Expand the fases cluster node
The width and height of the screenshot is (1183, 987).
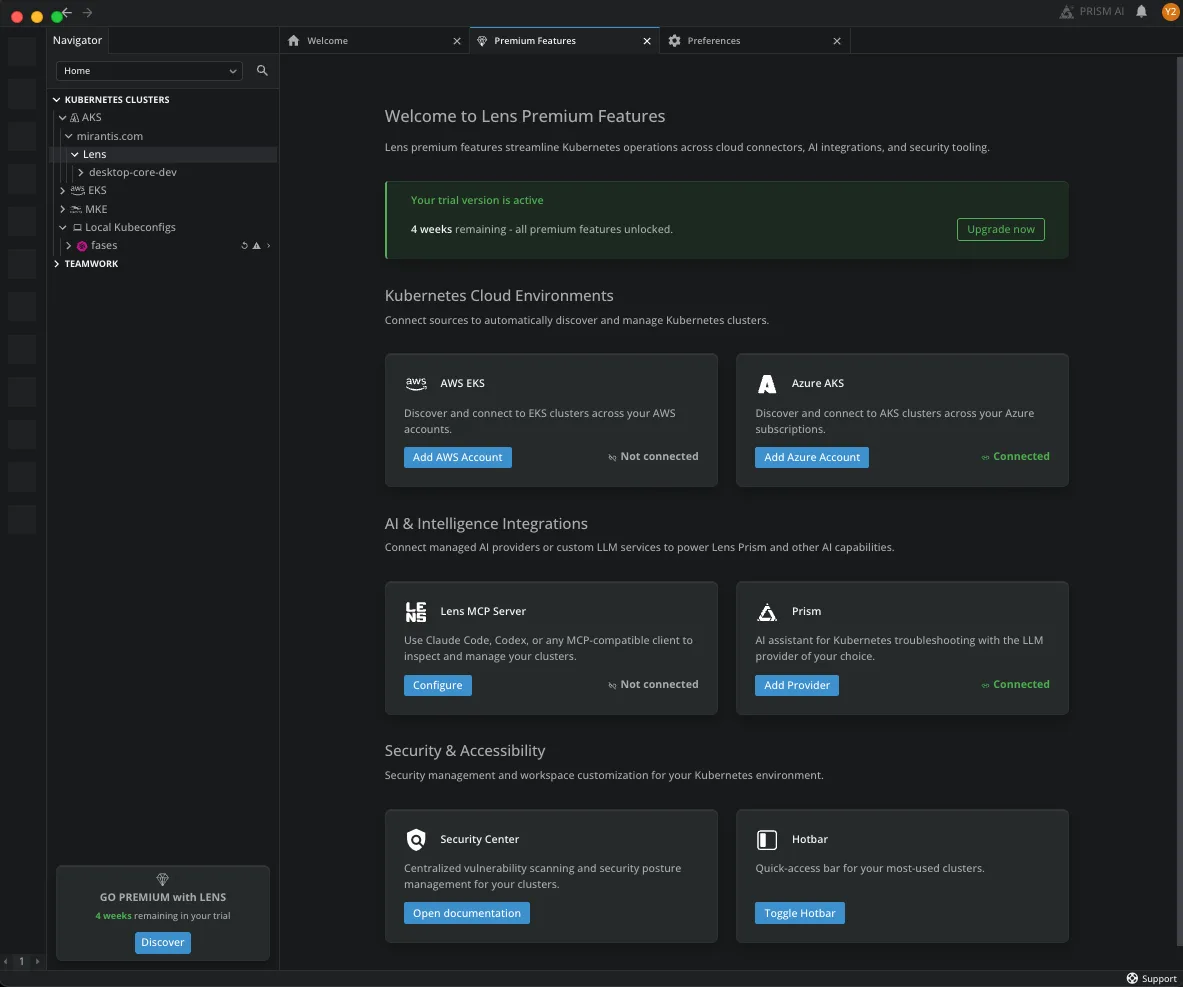pyautogui.click(x=69, y=246)
